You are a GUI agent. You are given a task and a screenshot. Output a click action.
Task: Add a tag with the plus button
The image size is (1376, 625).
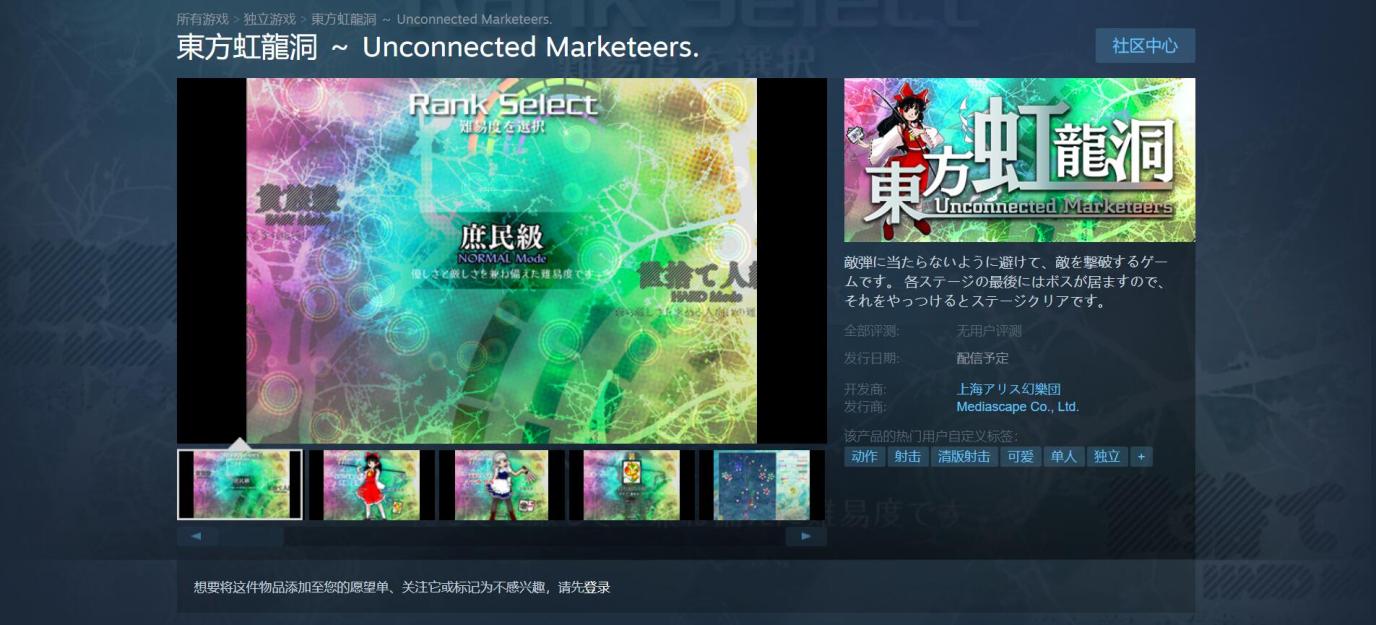point(1141,456)
